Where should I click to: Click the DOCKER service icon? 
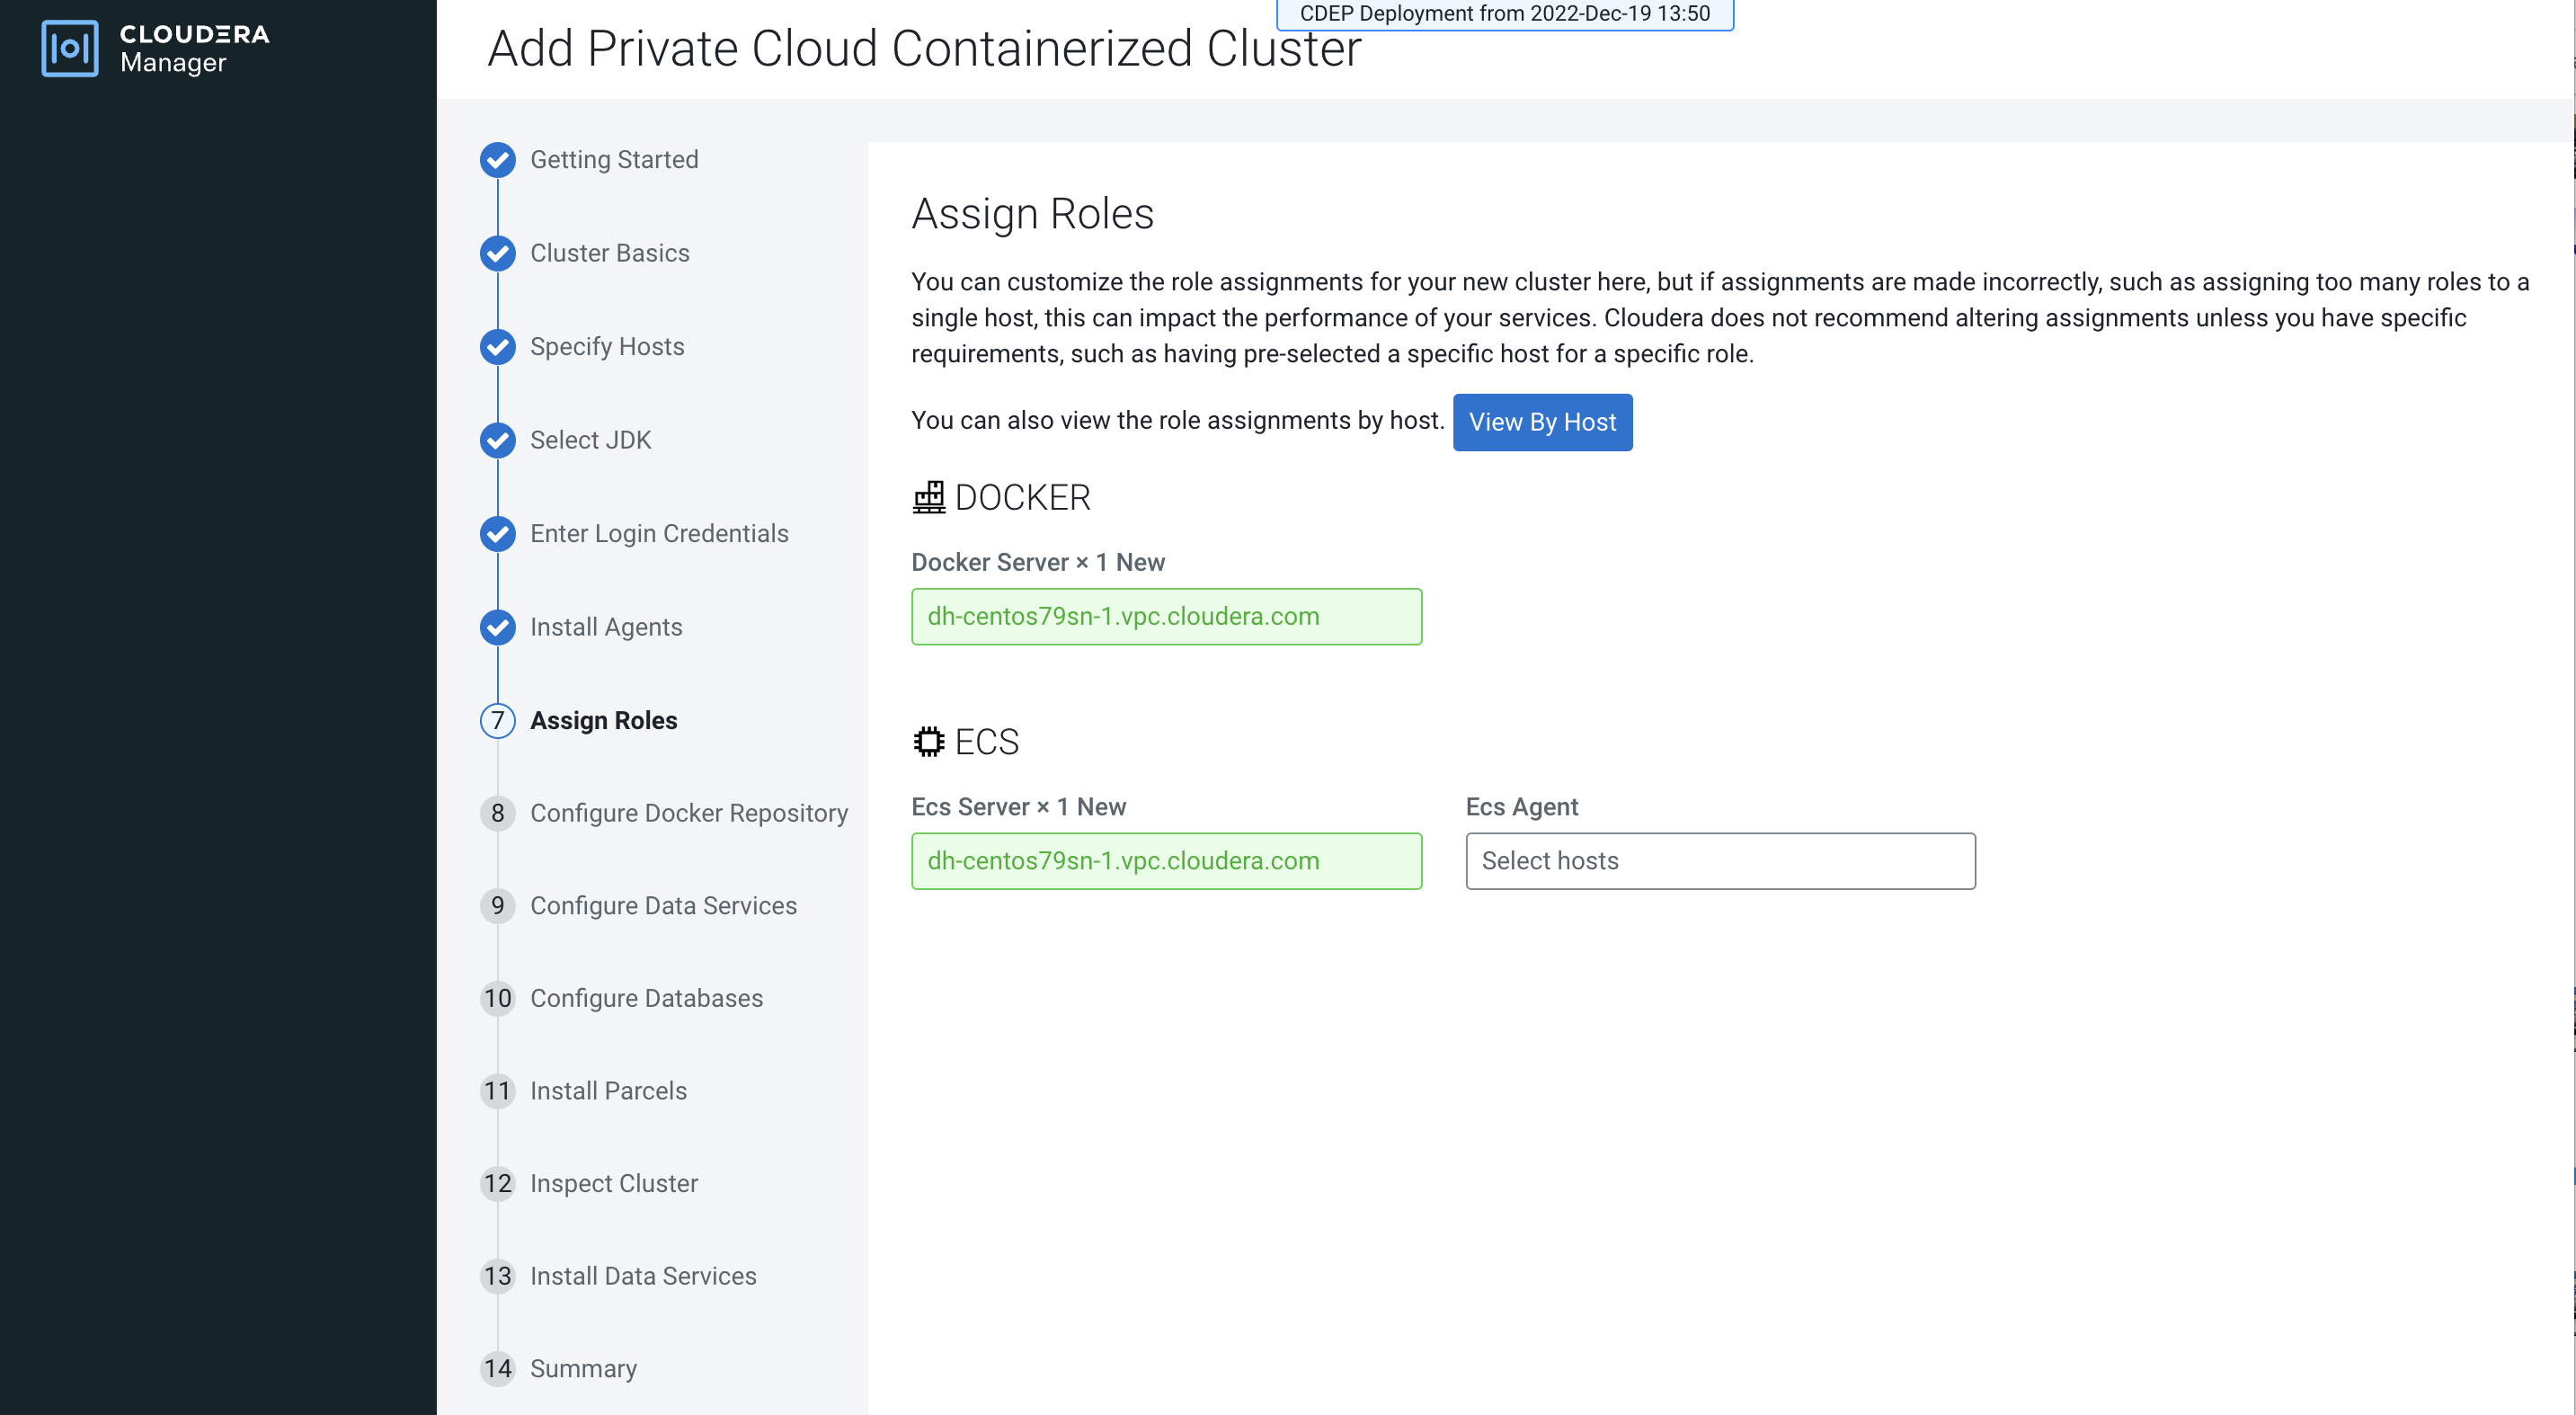928,497
